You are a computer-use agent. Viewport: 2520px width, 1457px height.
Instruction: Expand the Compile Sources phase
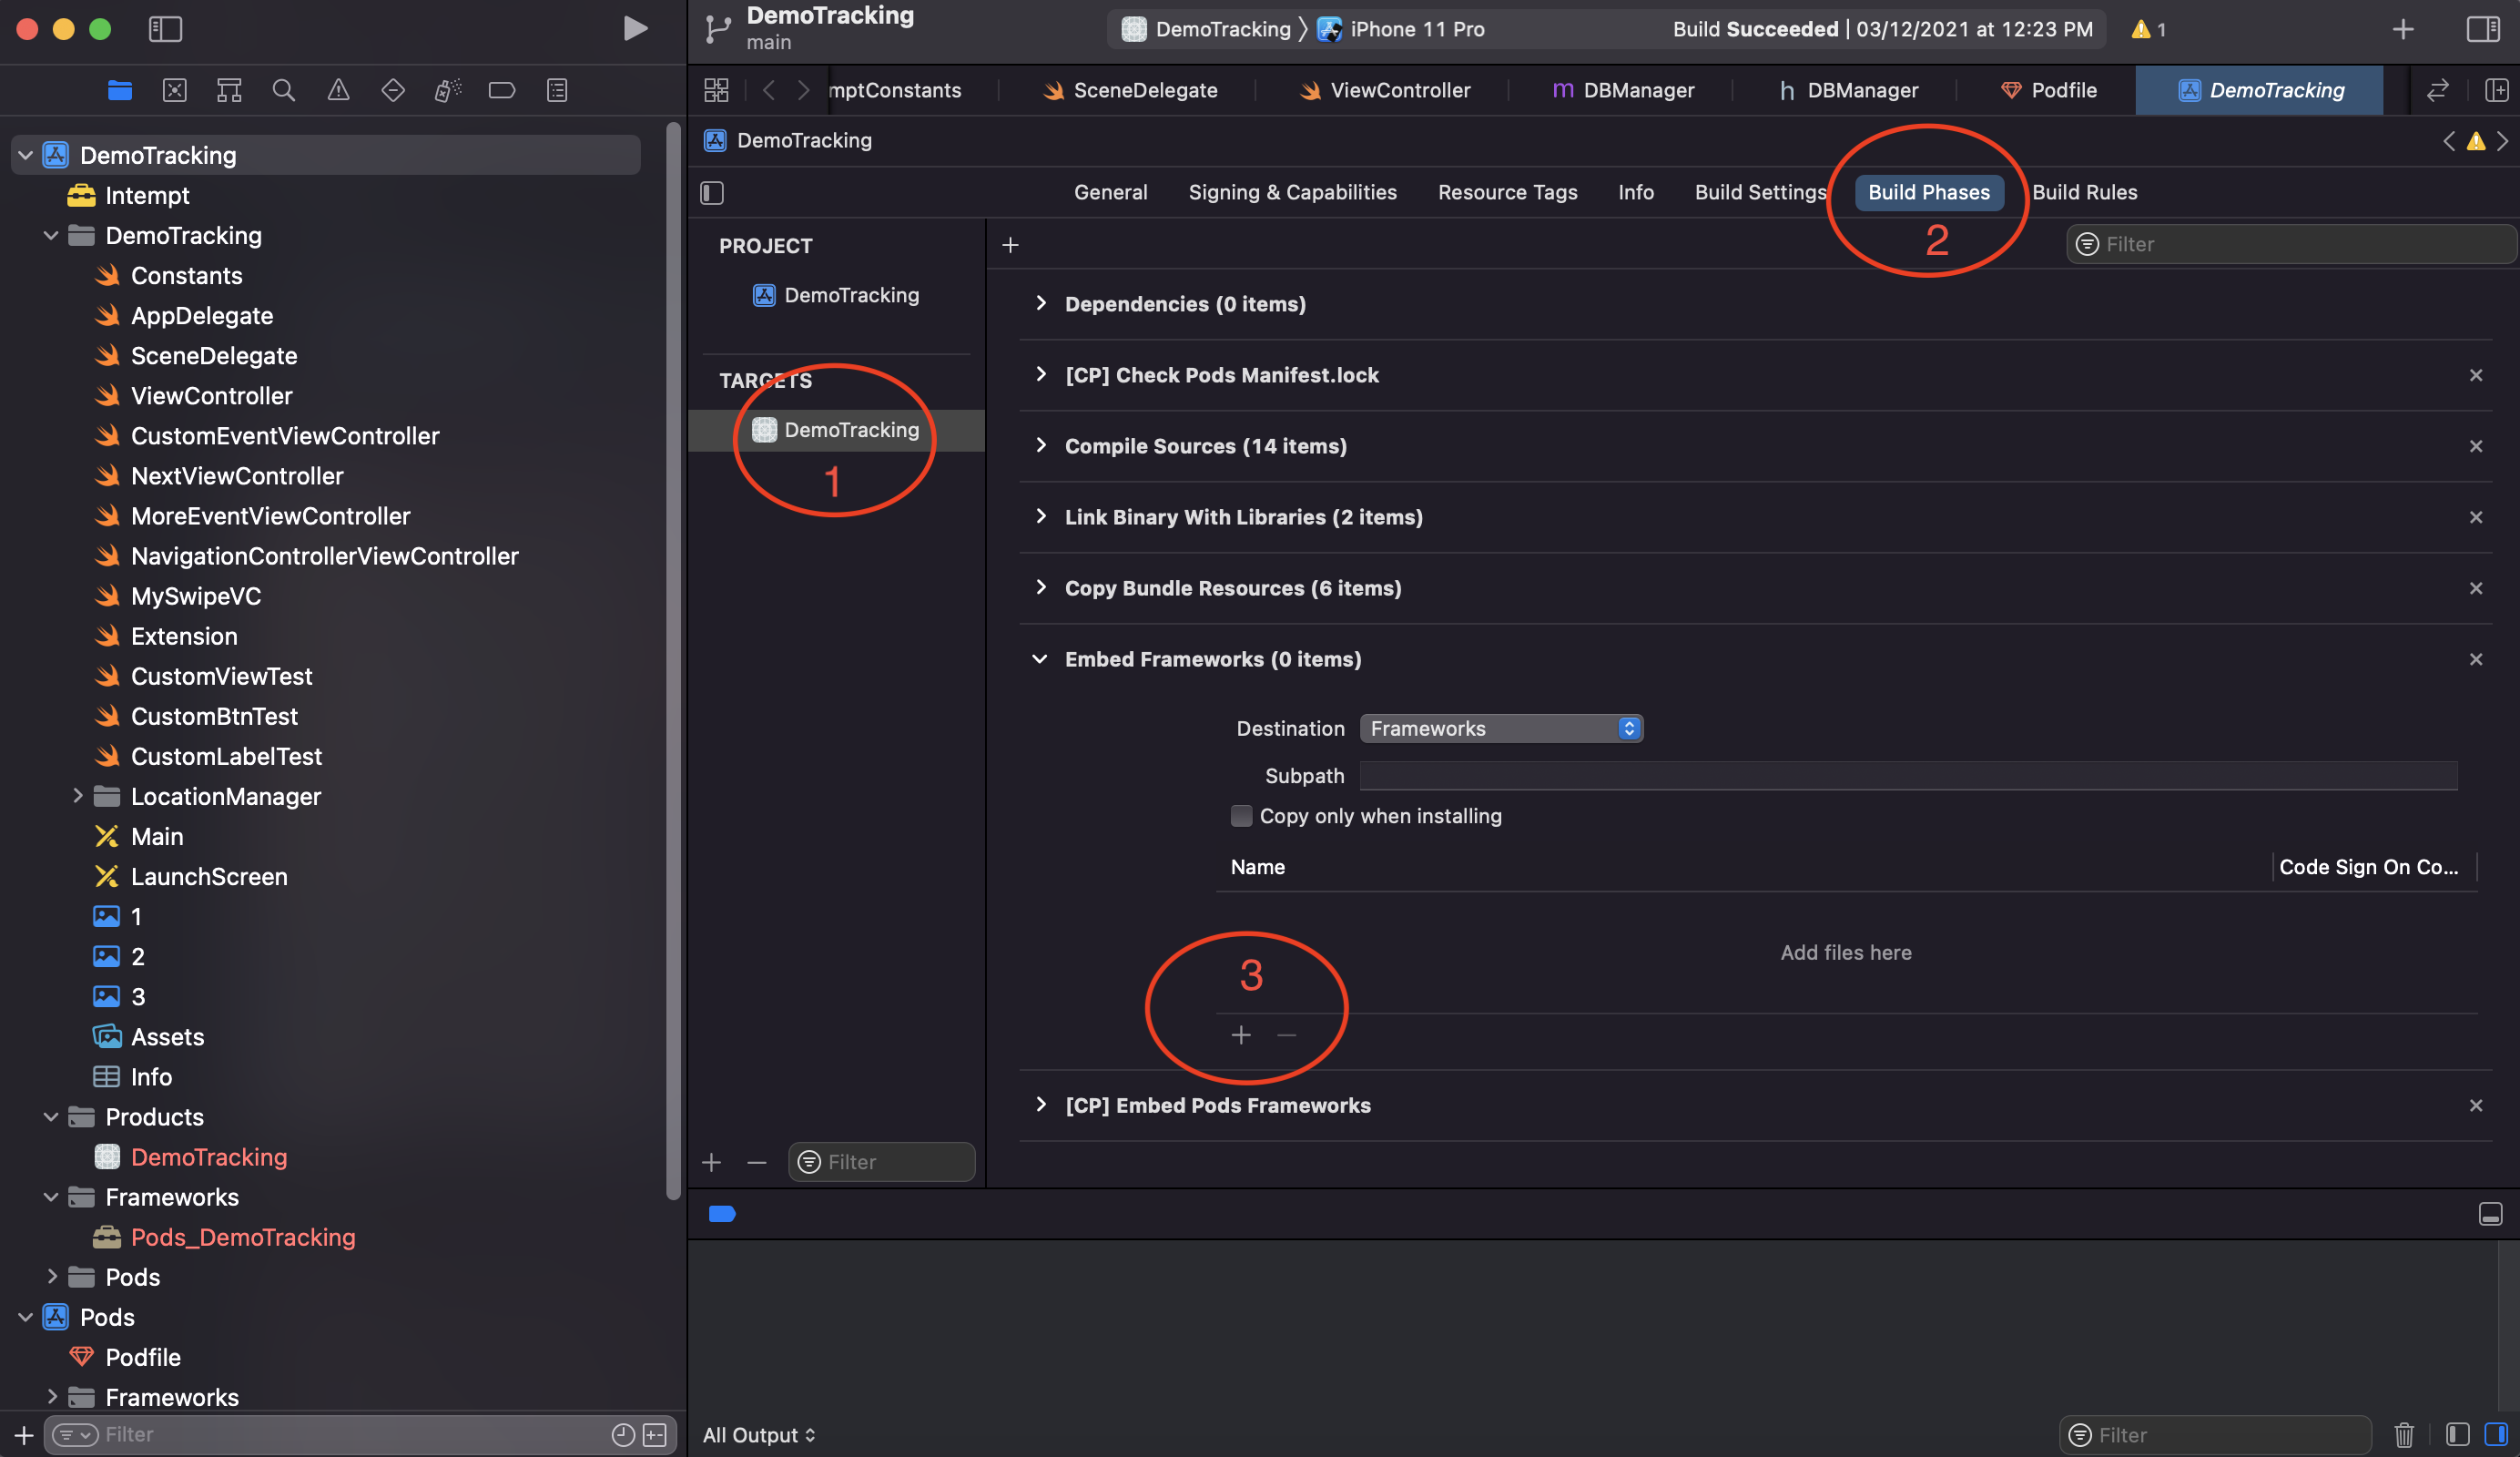[1040, 445]
